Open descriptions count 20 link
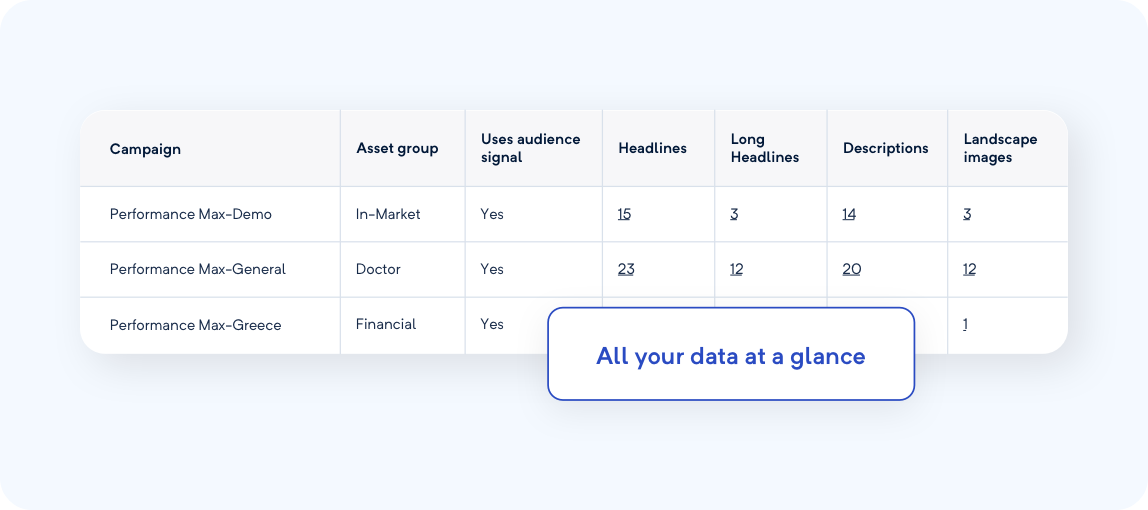The height and width of the screenshot is (510, 1148). (852, 269)
